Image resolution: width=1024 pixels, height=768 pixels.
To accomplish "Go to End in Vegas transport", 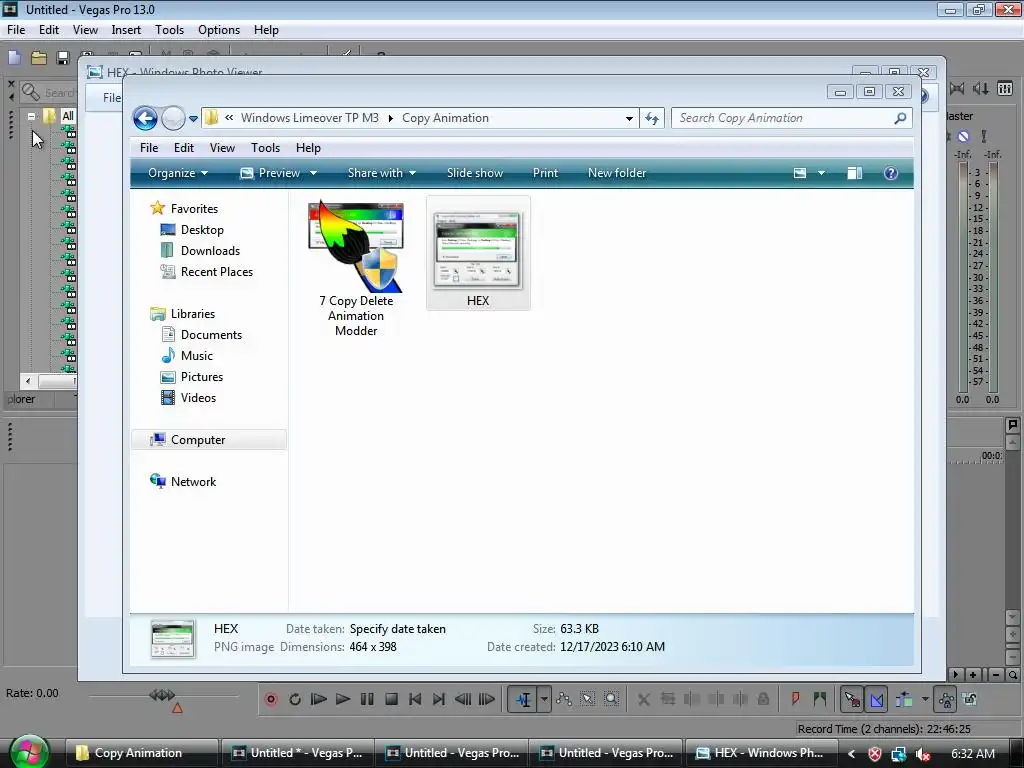I will pyautogui.click(x=439, y=699).
